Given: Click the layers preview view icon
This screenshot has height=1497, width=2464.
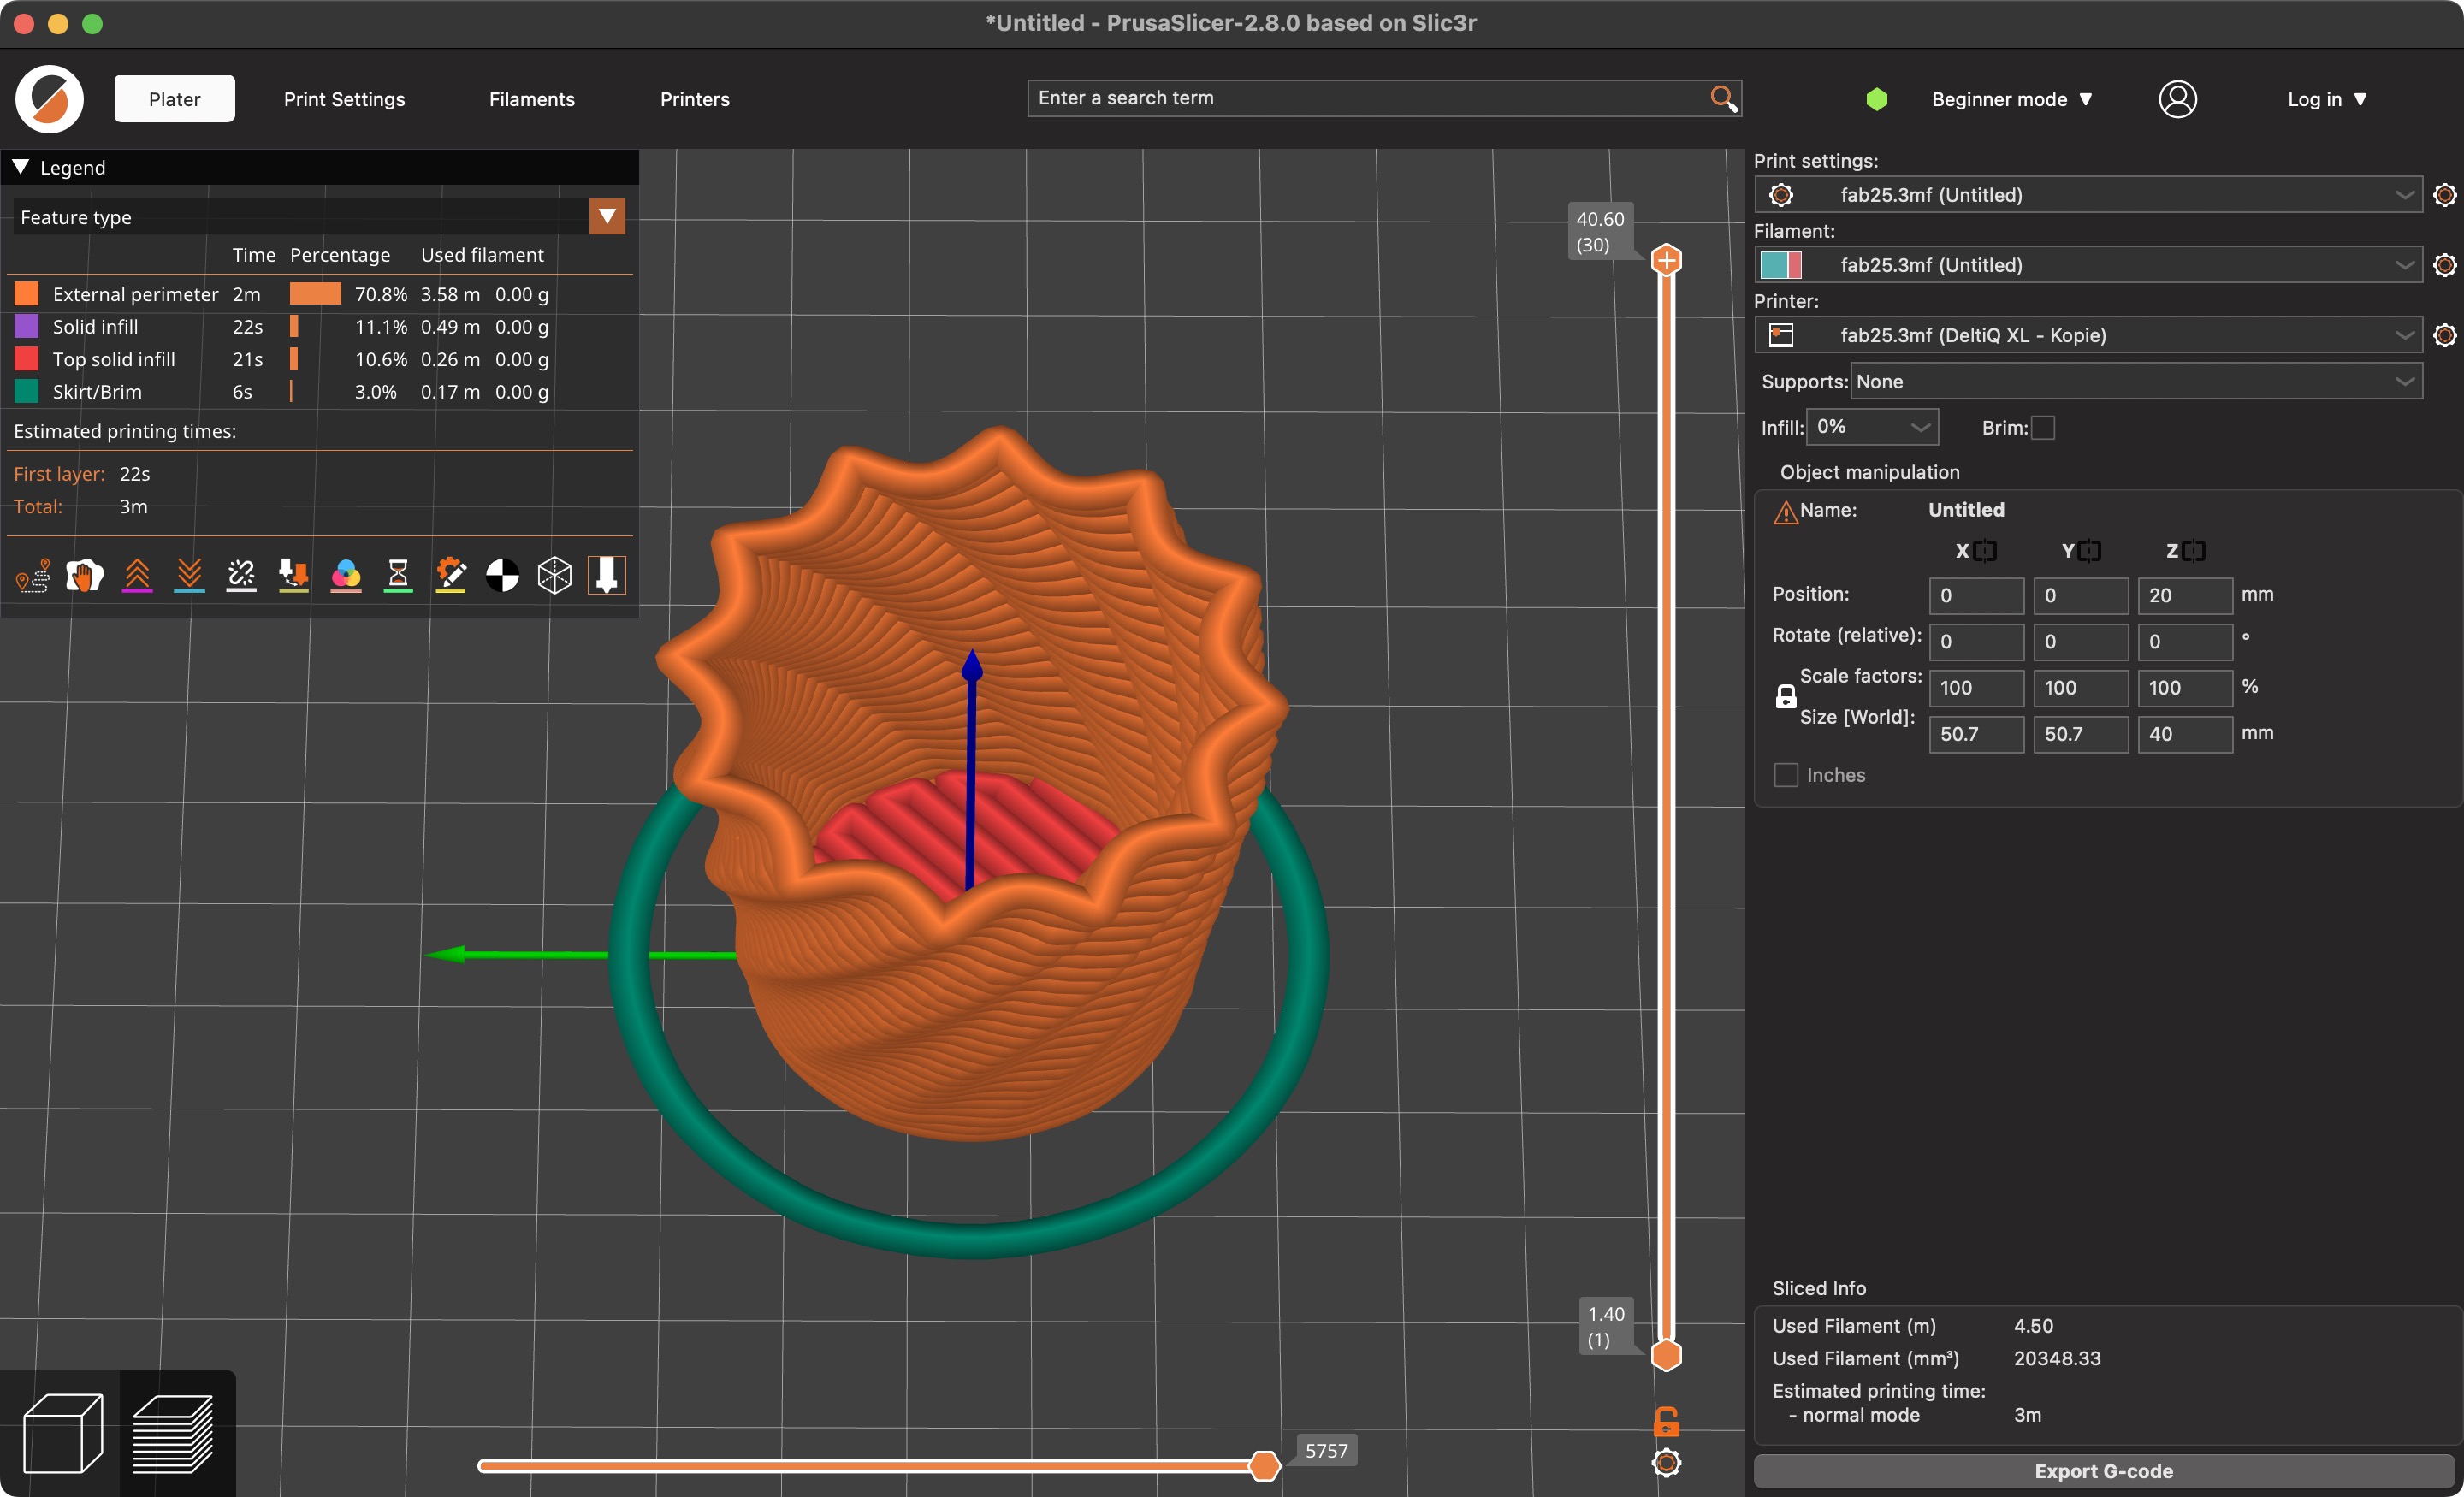Looking at the screenshot, I should 173,1434.
